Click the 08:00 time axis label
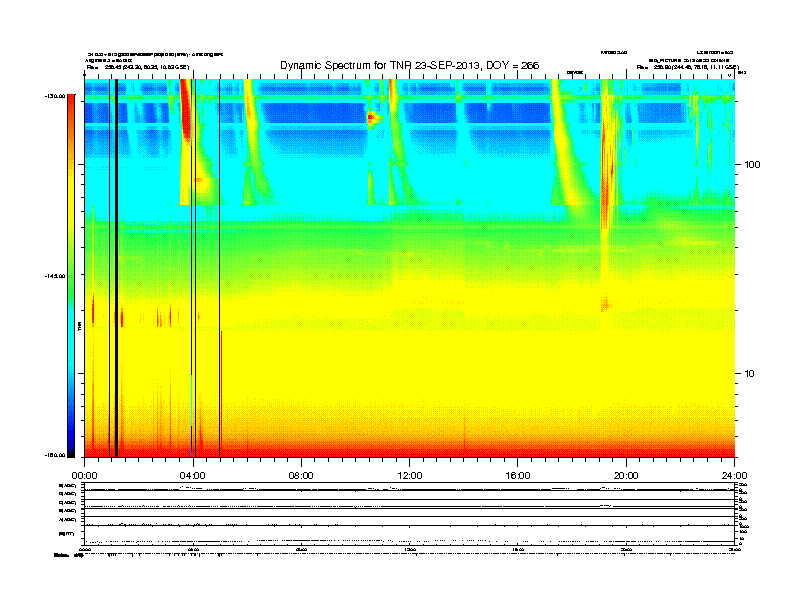This screenshot has width=792, height=612. [x=301, y=476]
